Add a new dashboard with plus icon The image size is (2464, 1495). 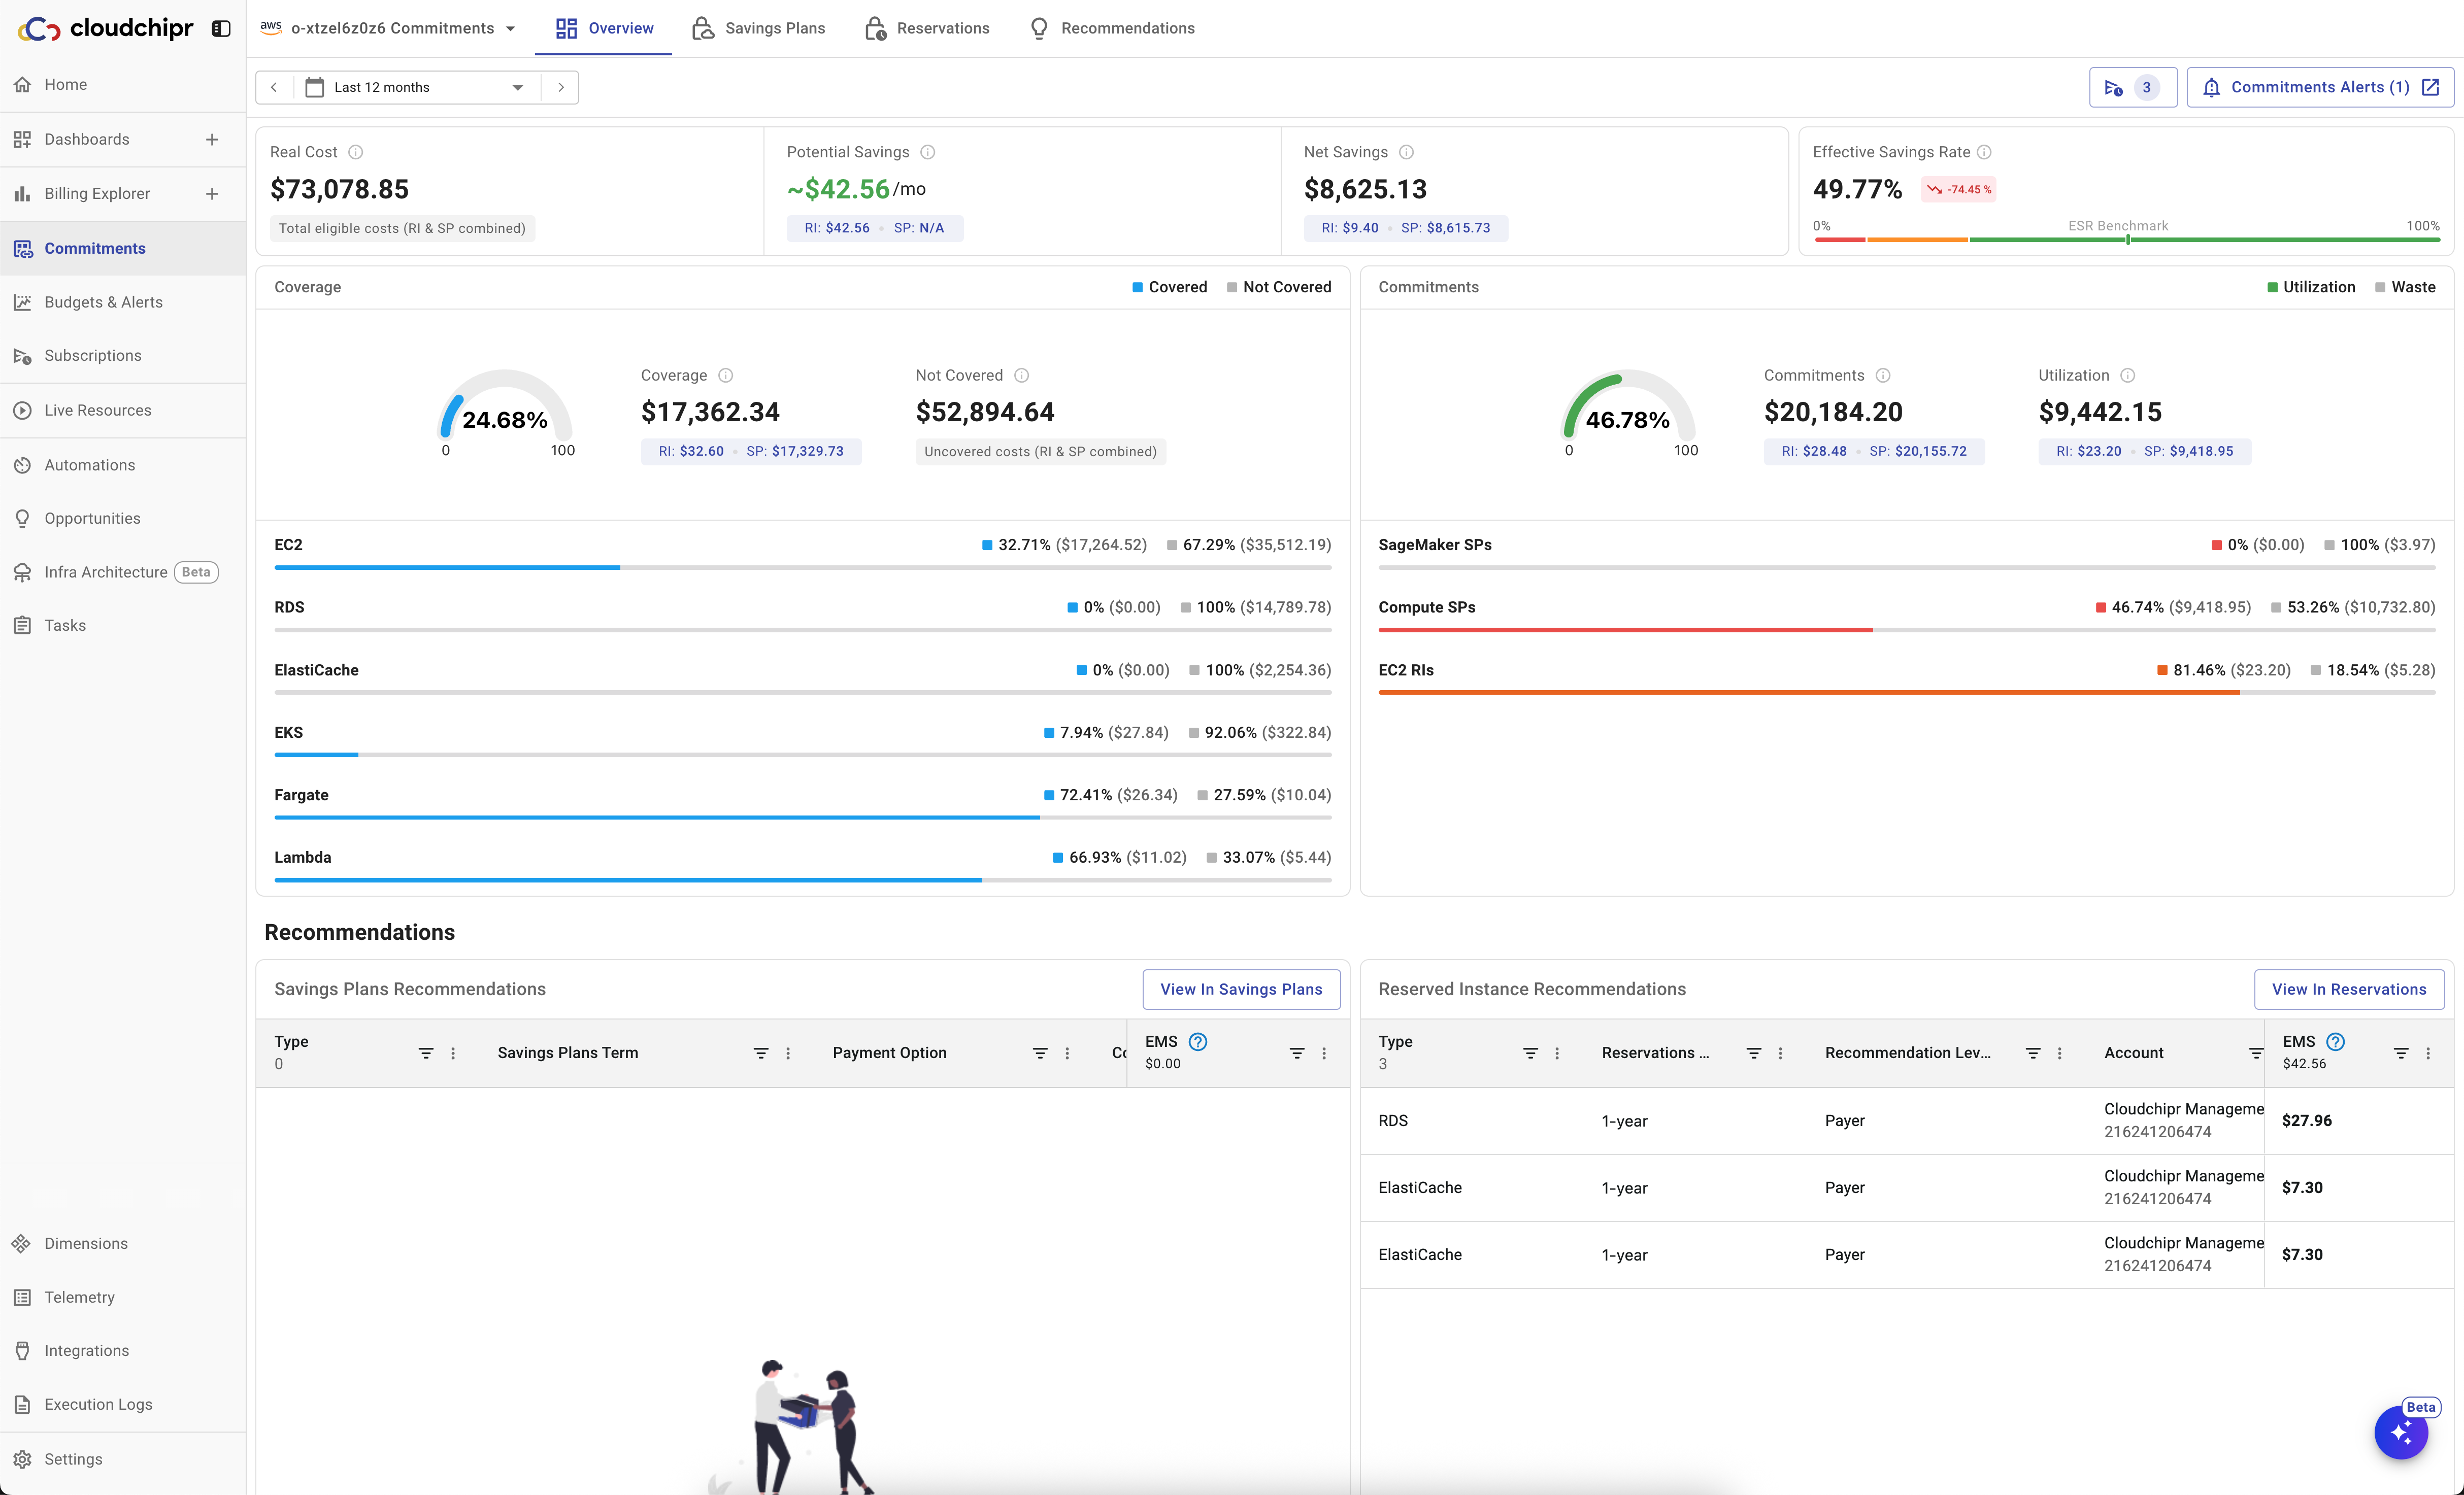(212, 139)
